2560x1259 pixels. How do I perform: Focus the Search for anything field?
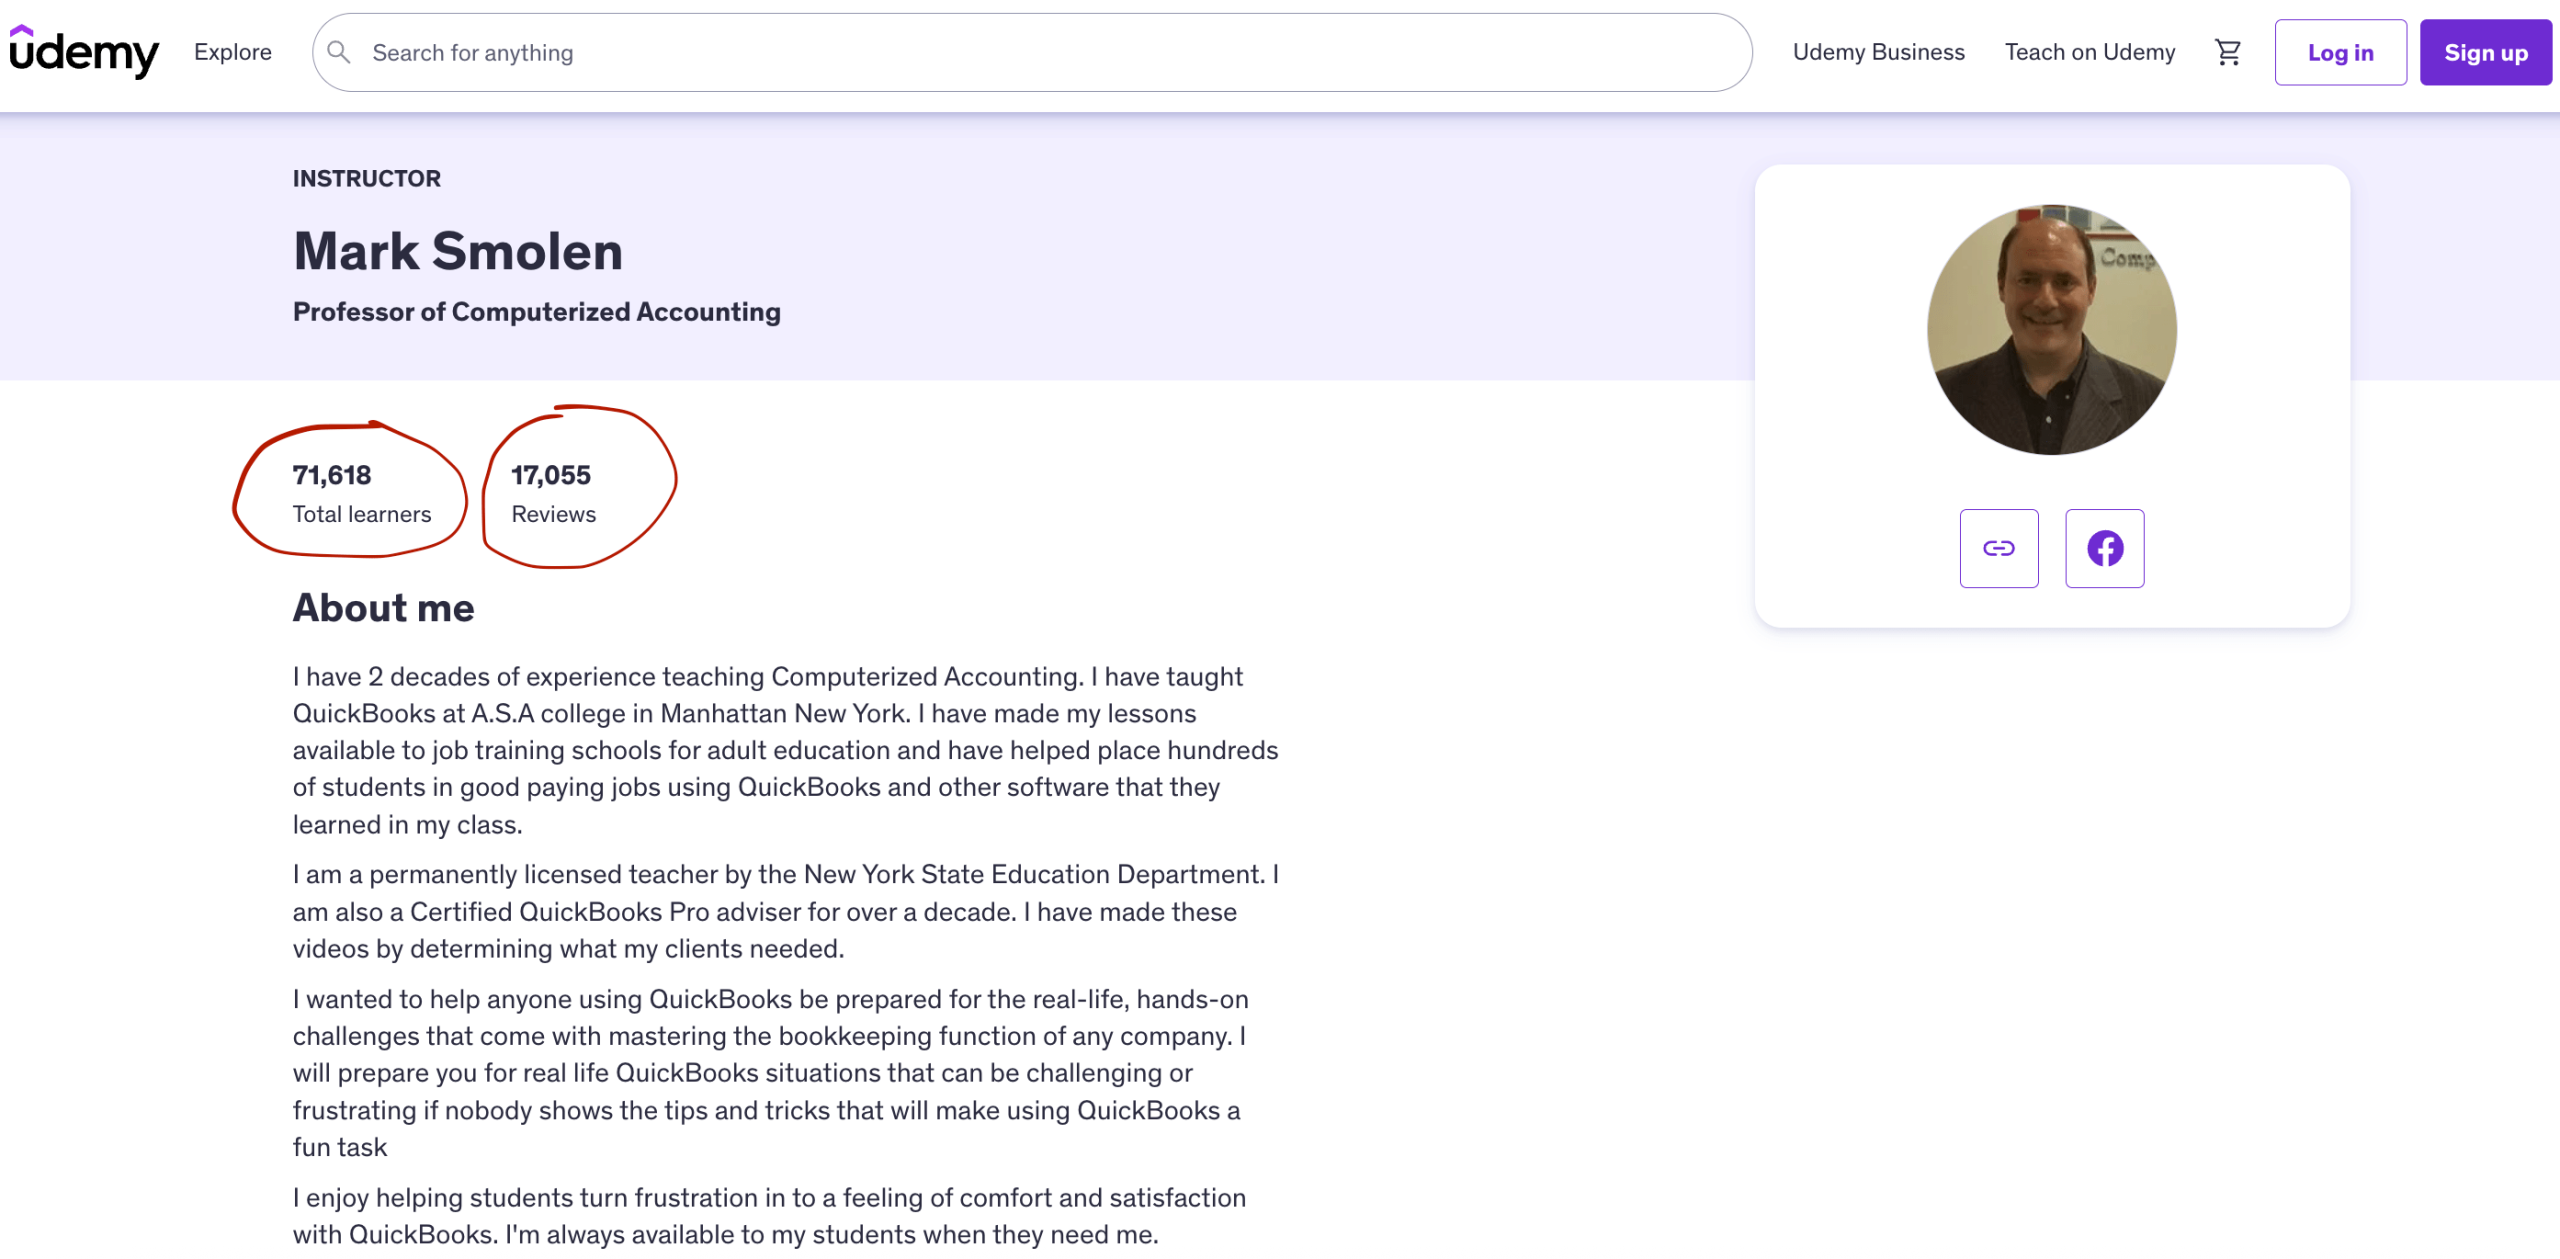tap(1000, 52)
